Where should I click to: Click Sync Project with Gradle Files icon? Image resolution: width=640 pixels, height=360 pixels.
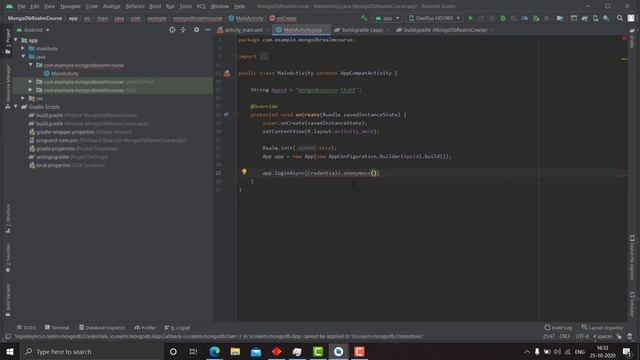pyautogui.click(x=584, y=18)
